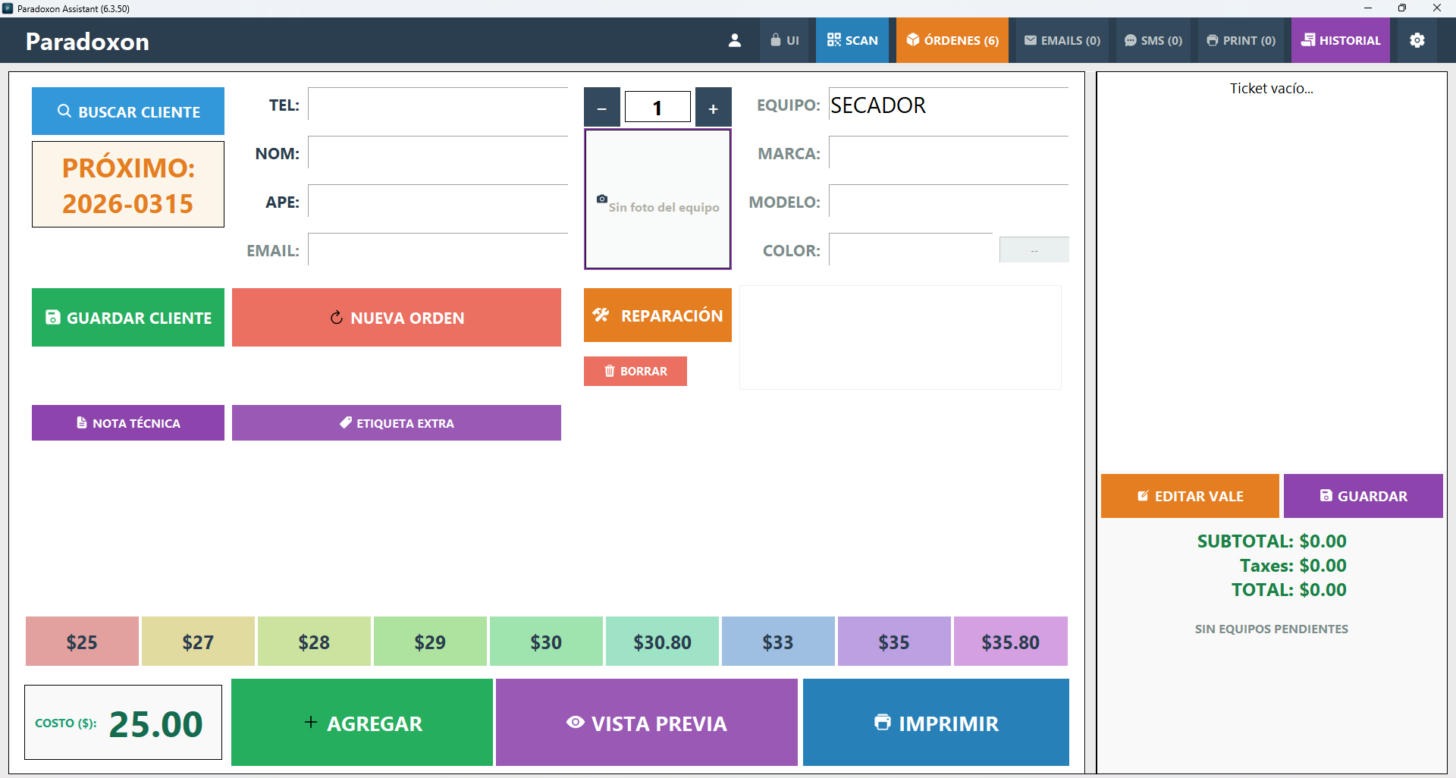Open the PRINT (0) tab

[1241, 41]
